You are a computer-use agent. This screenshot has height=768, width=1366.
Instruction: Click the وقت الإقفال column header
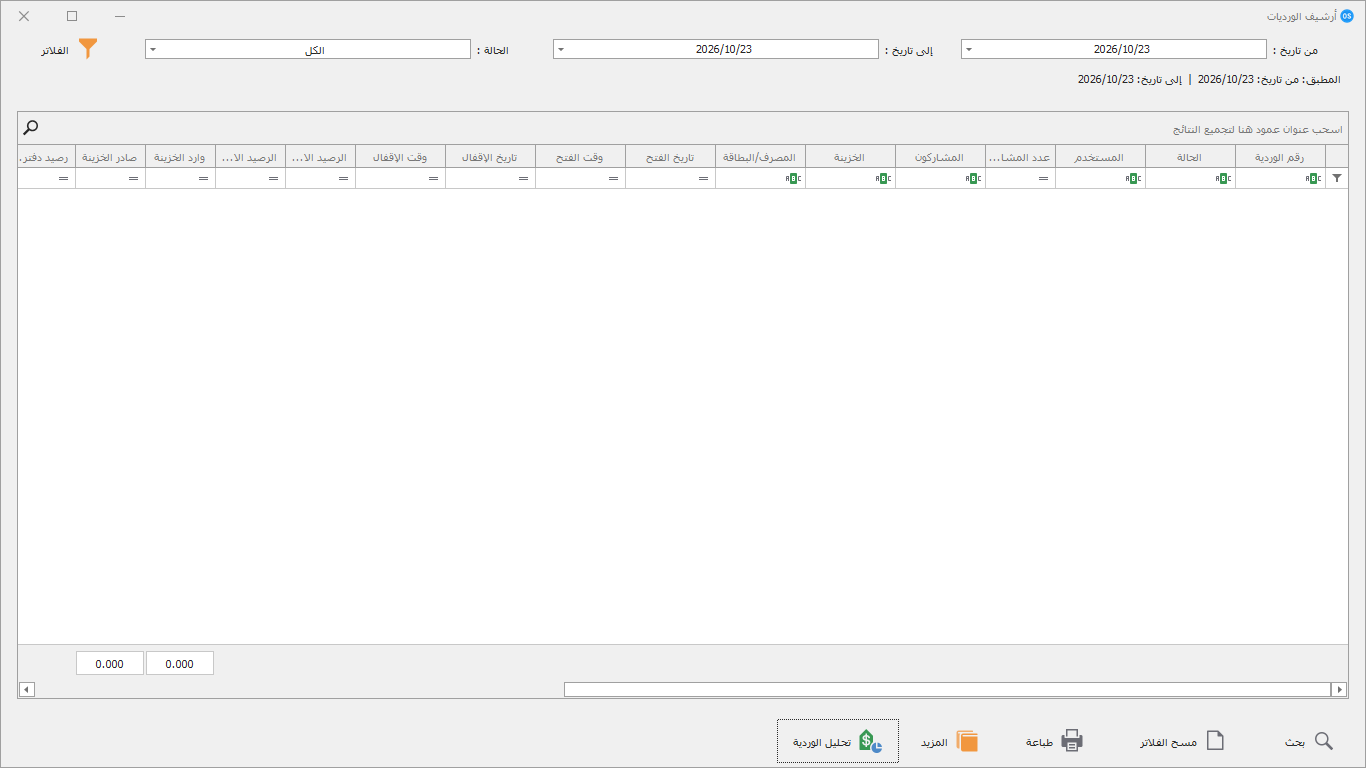coord(400,157)
